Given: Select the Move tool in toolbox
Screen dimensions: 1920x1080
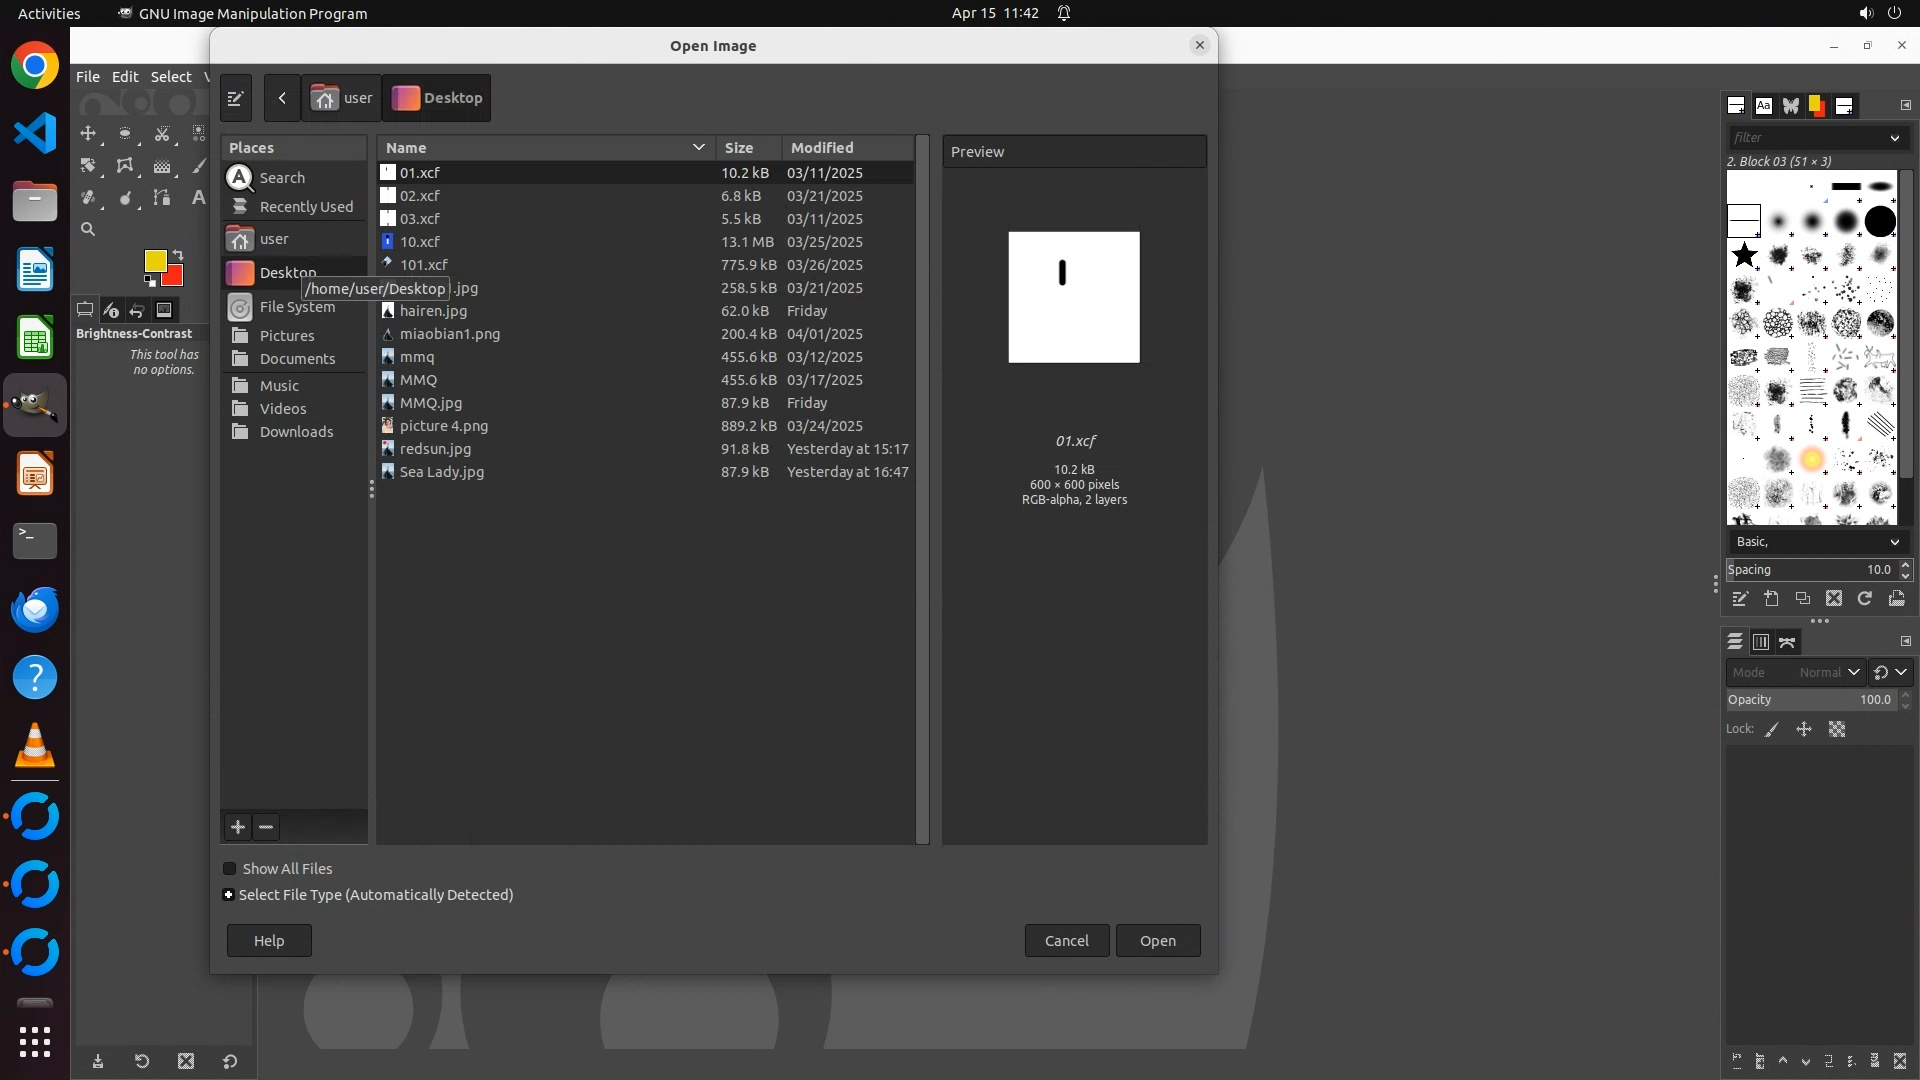Looking at the screenshot, I should click(x=88, y=133).
